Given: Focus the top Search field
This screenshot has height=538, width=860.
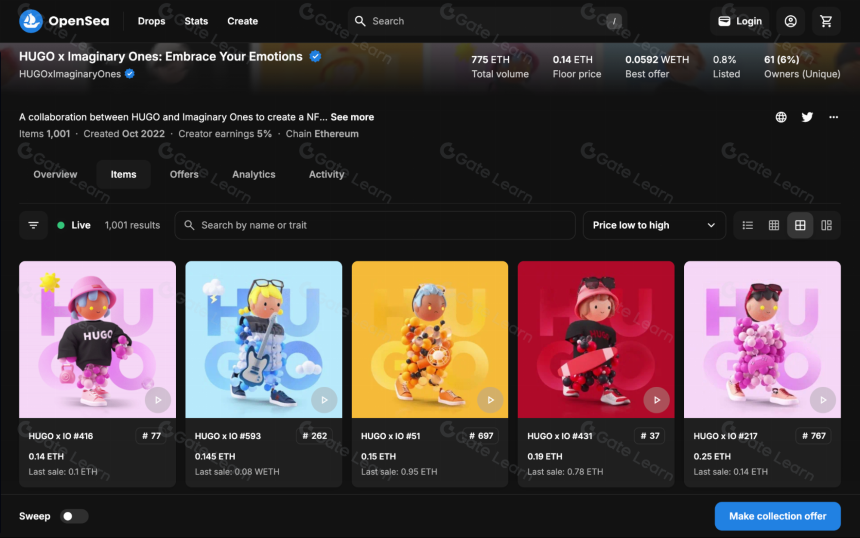Looking at the screenshot, I should point(487,21).
